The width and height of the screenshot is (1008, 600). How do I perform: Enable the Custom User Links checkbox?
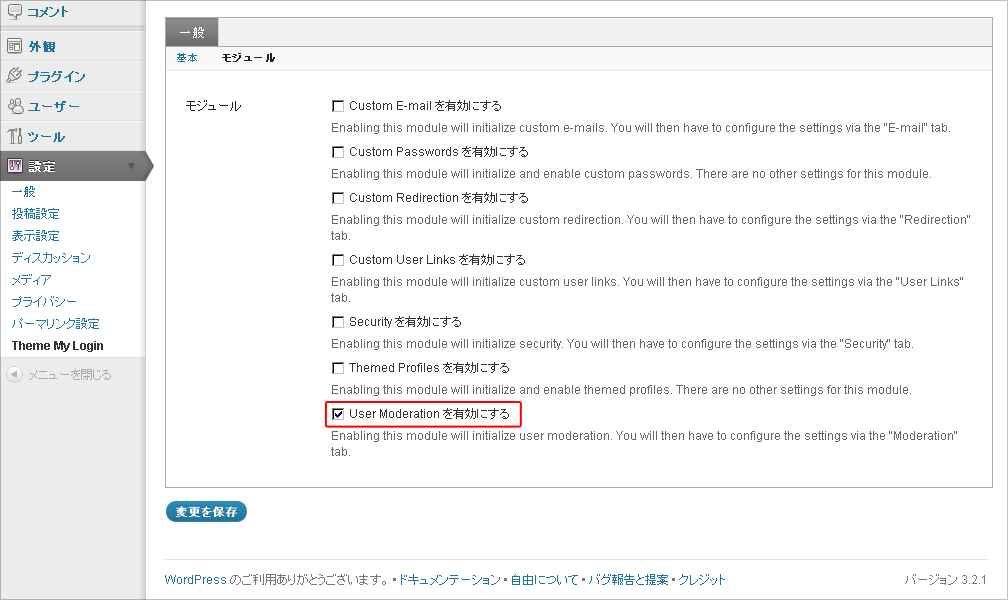338,260
